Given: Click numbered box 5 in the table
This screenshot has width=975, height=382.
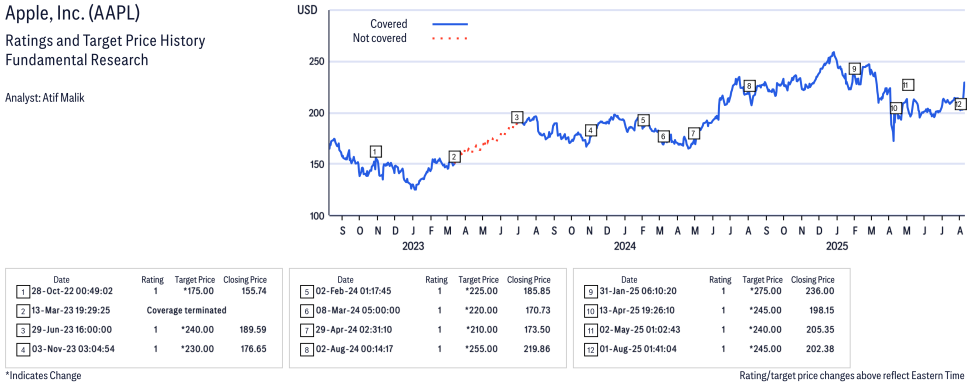Looking at the screenshot, I should 307,291.
